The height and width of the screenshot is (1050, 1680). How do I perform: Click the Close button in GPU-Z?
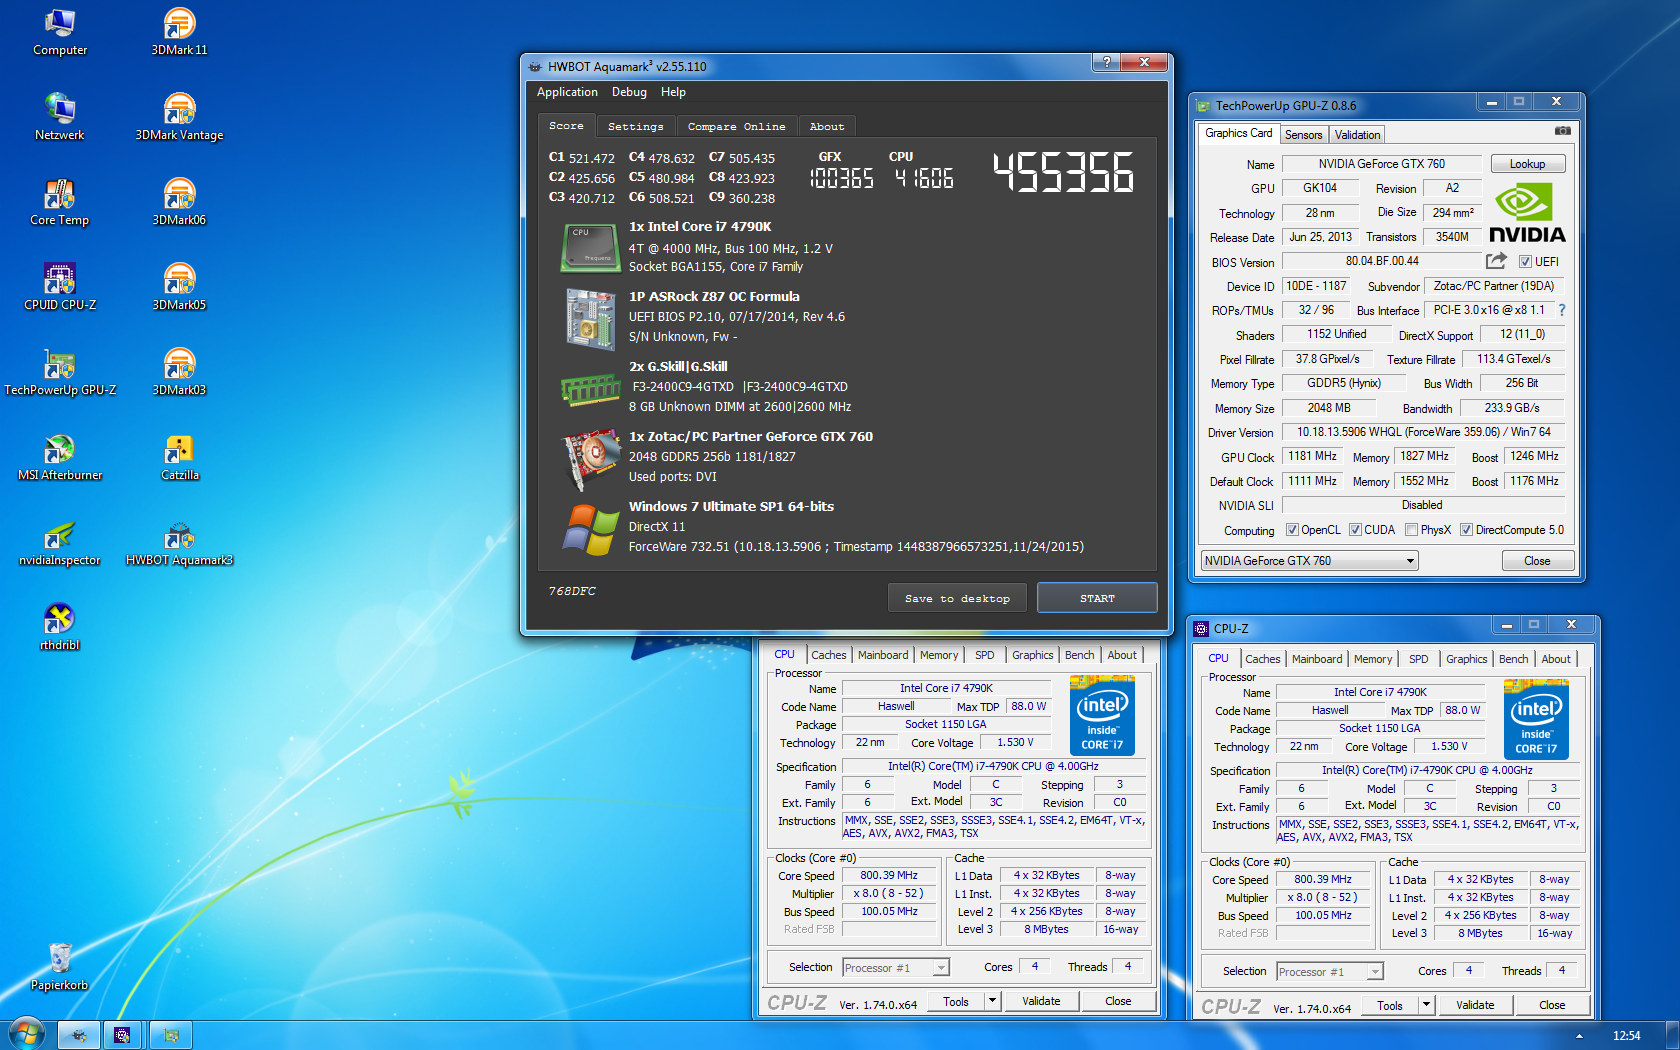(1537, 561)
